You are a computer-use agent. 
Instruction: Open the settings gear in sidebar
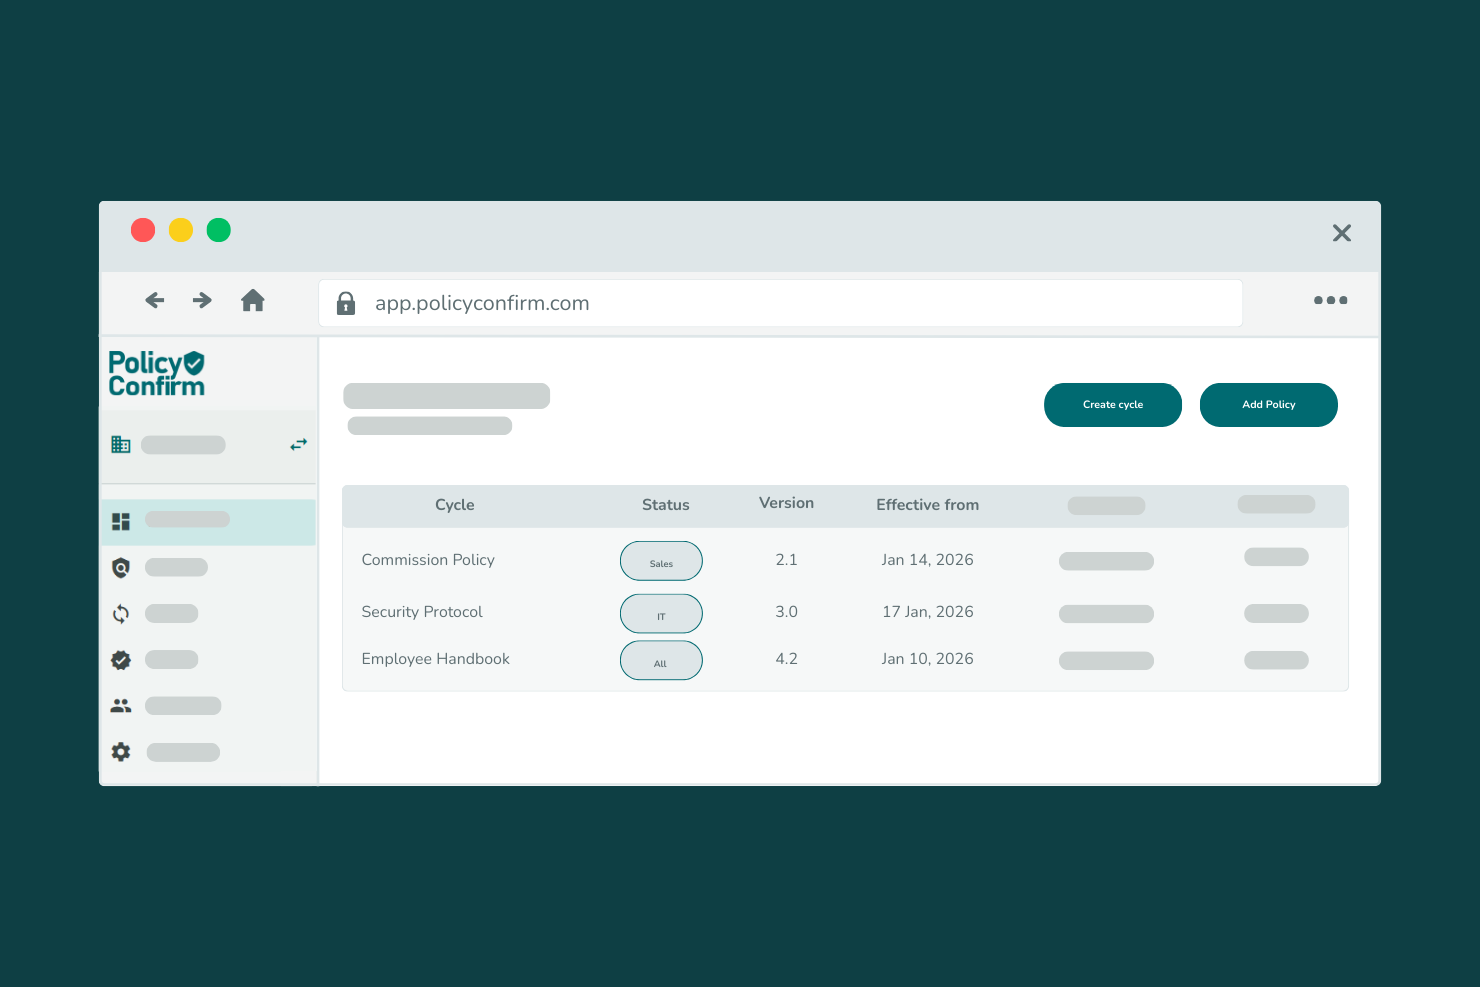(x=121, y=752)
